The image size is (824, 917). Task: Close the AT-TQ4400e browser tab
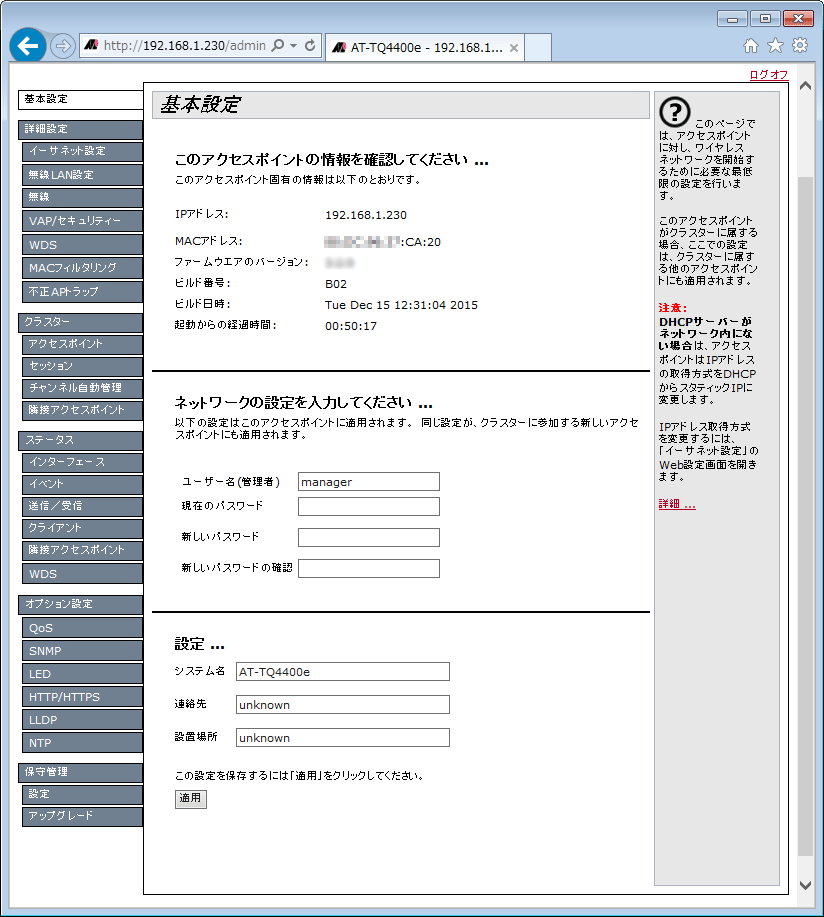point(513,48)
